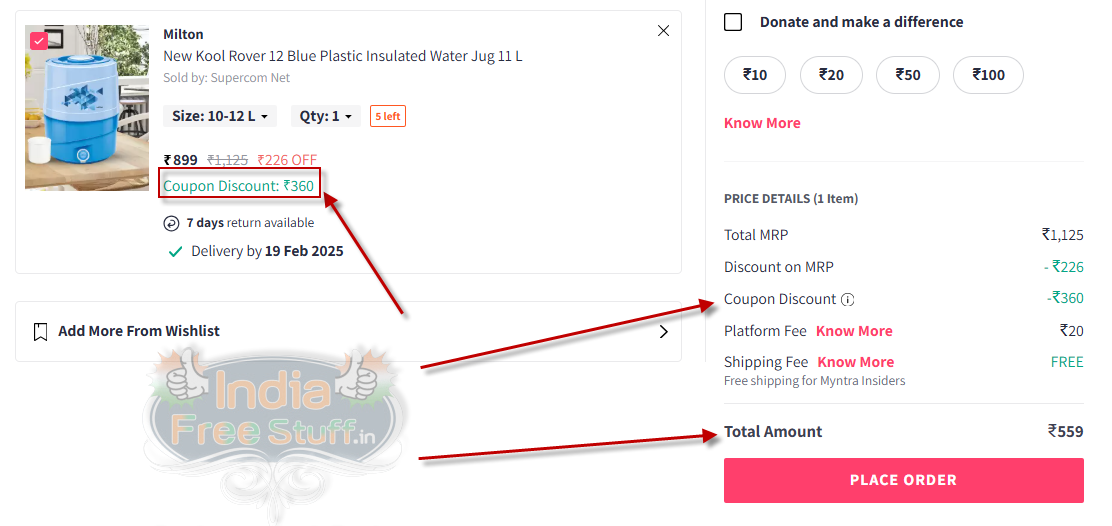Remove the Milton jug with the X icon
This screenshot has height=526, width=1112.
663,30
